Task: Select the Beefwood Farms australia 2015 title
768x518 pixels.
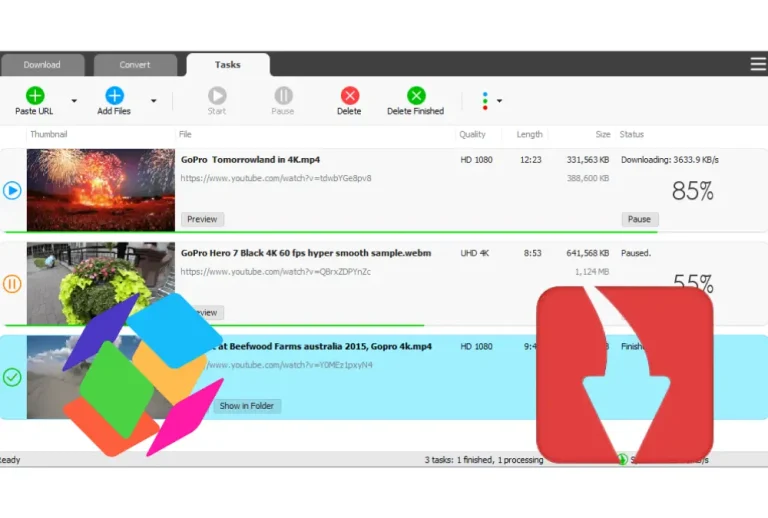Action: 324,346
